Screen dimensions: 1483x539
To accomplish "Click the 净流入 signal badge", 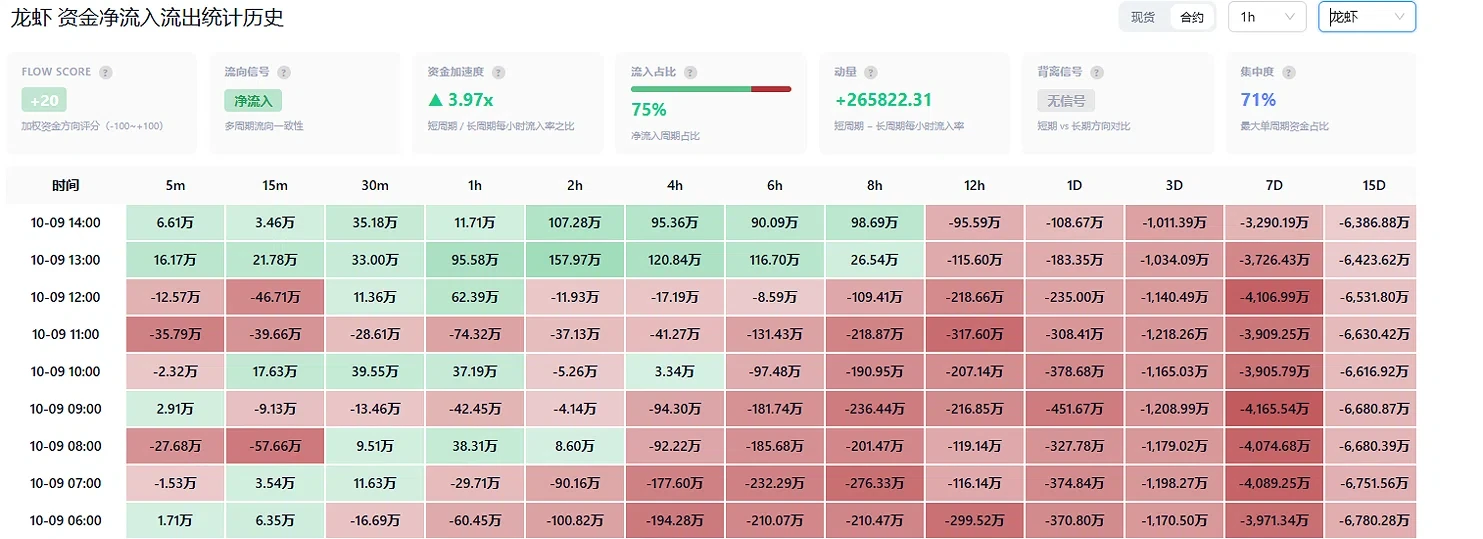I will 254,101.
